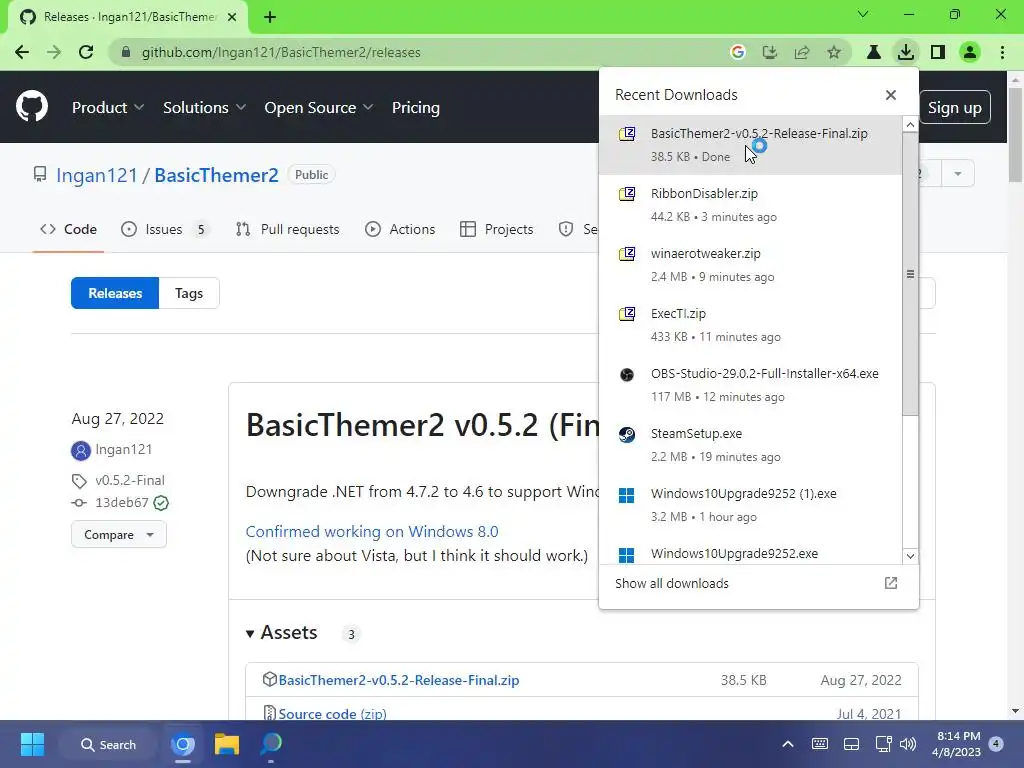This screenshot has width=1024, height=768.
Task: Open BasicThemer2-v0.5.2-Release-Final.zip download entry
Action: click(x=750, y=145)
